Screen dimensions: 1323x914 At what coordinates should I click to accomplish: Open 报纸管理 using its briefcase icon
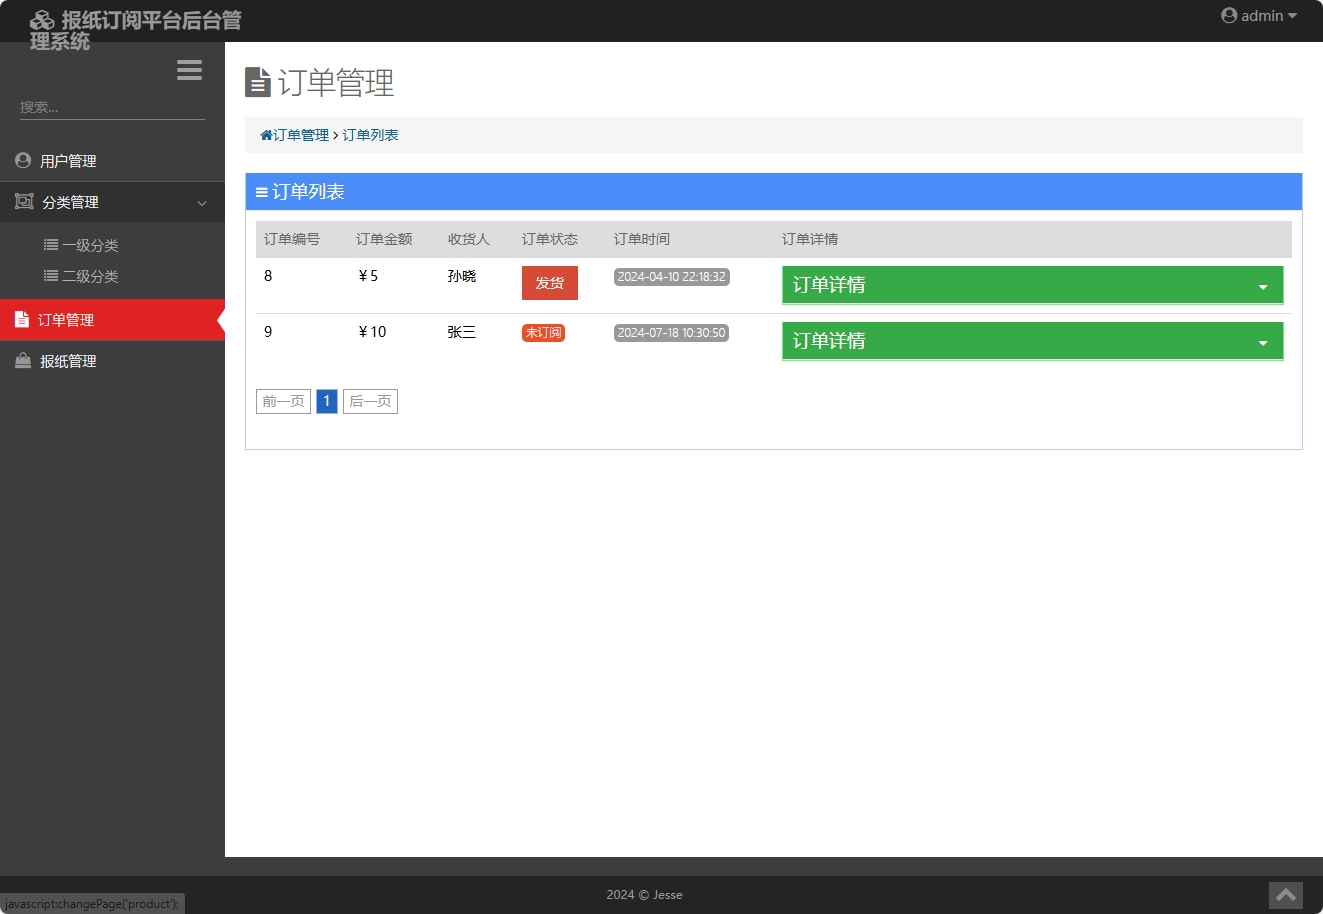[x=22, y=360]
